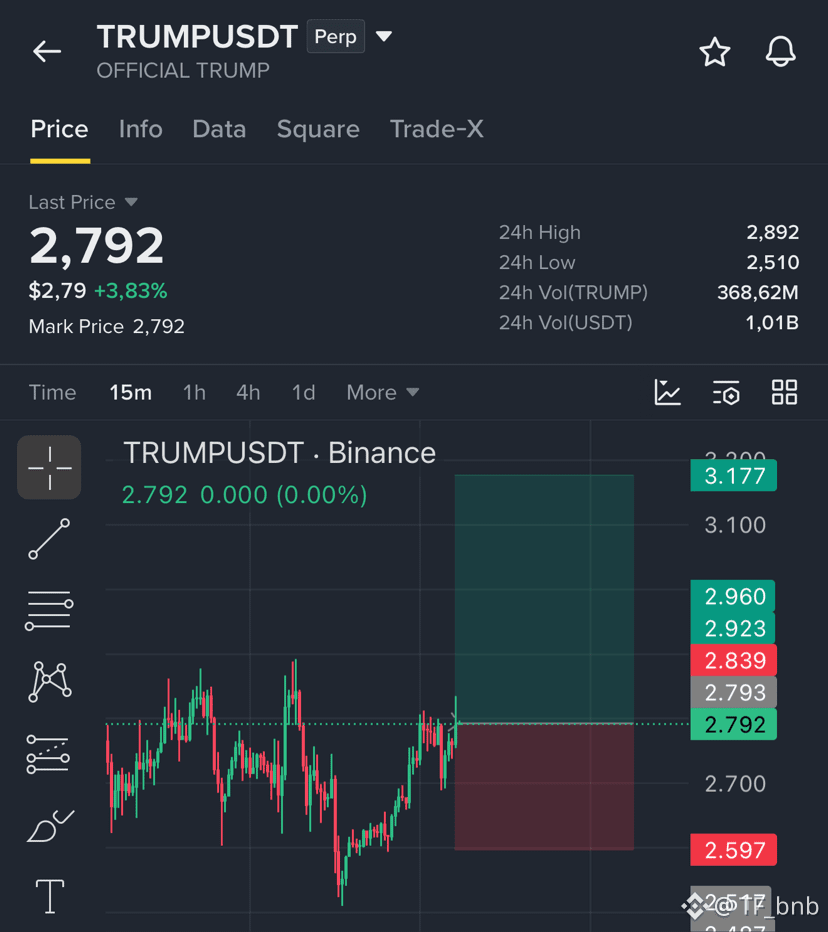This screenshot has height=932, width=828.
Task: Select the trend line drawing tool
Action: pos(49,539)
